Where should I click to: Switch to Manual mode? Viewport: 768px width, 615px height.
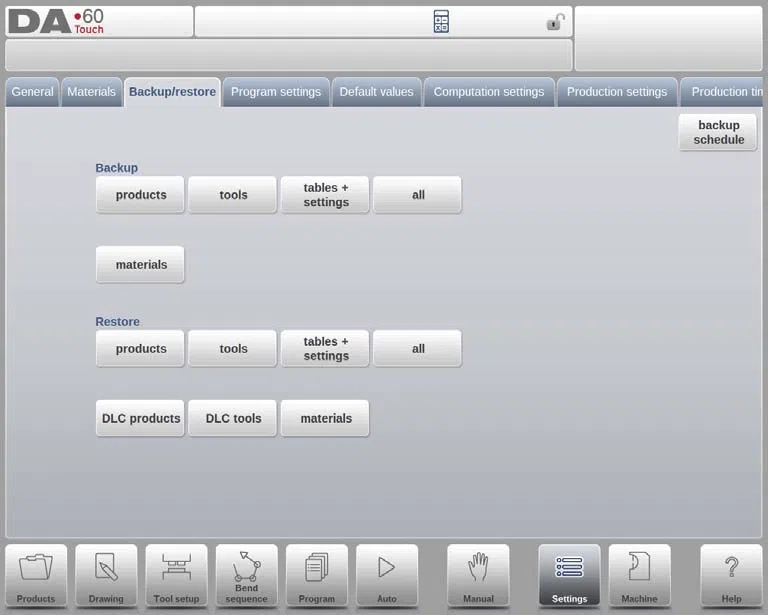(478, 576)
